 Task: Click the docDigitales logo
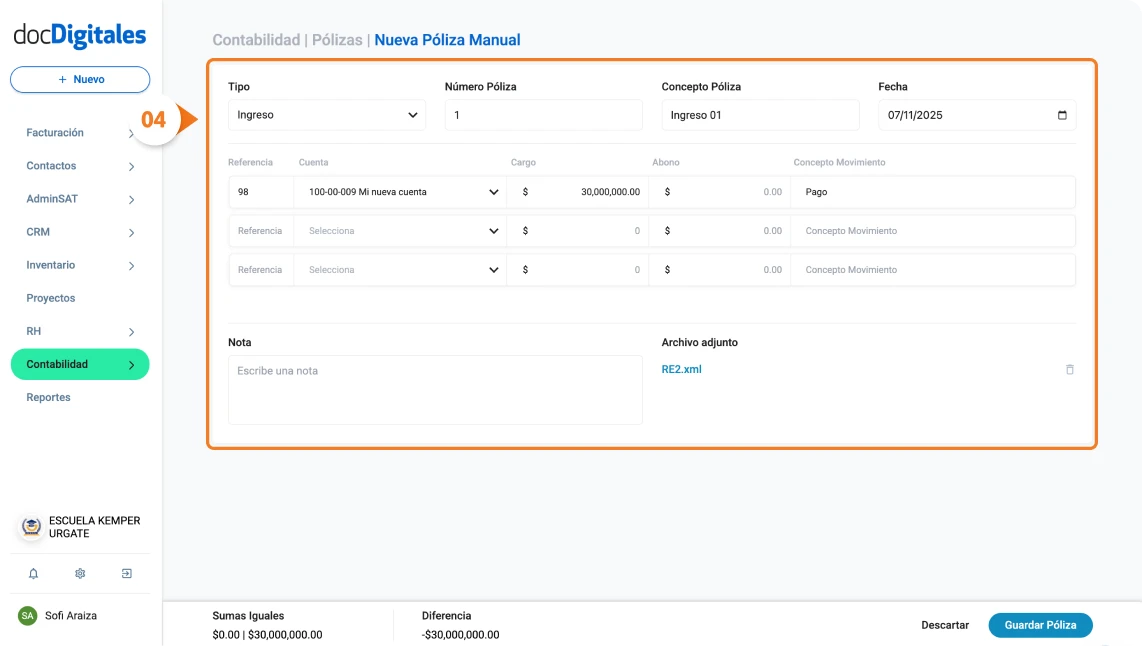(x=79, y=34)
